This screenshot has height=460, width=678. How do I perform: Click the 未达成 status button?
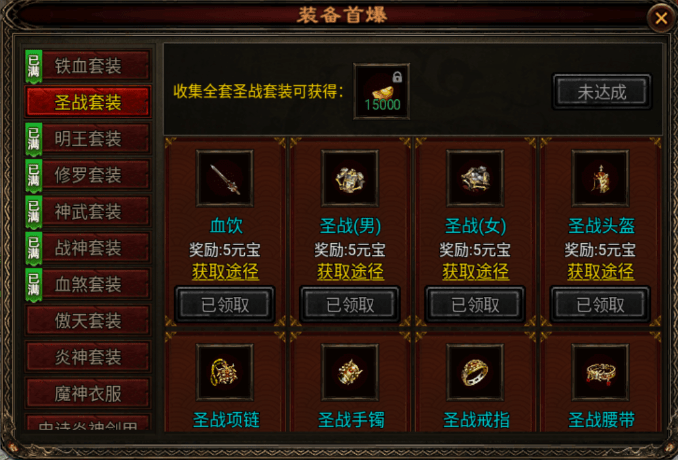(602, 92)
